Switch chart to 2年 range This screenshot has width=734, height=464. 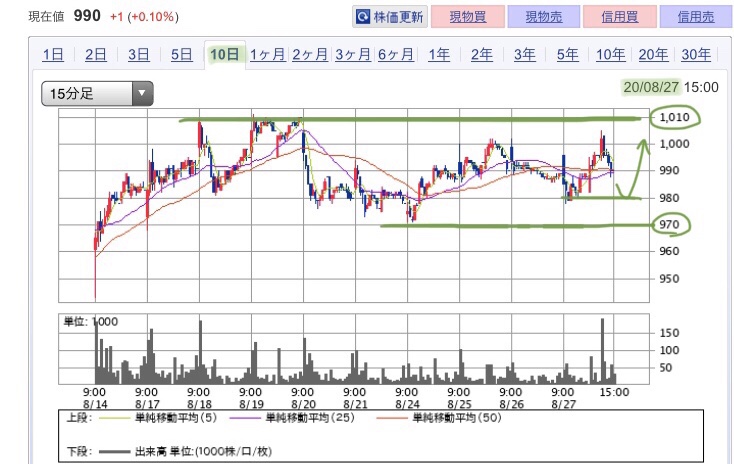click(482, 55)
